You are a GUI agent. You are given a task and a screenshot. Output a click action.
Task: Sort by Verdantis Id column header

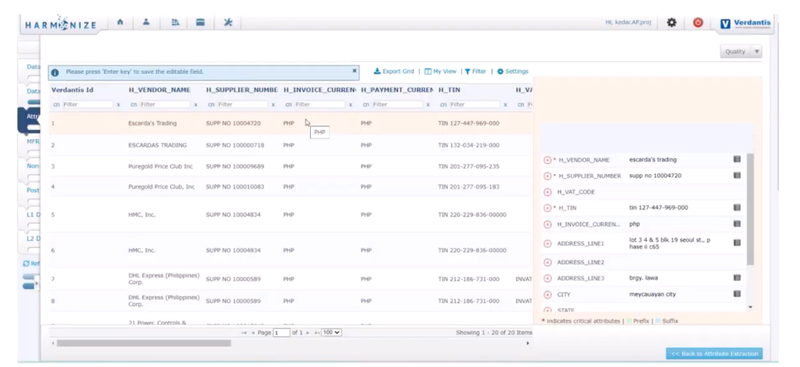click(x=72, y=90)
